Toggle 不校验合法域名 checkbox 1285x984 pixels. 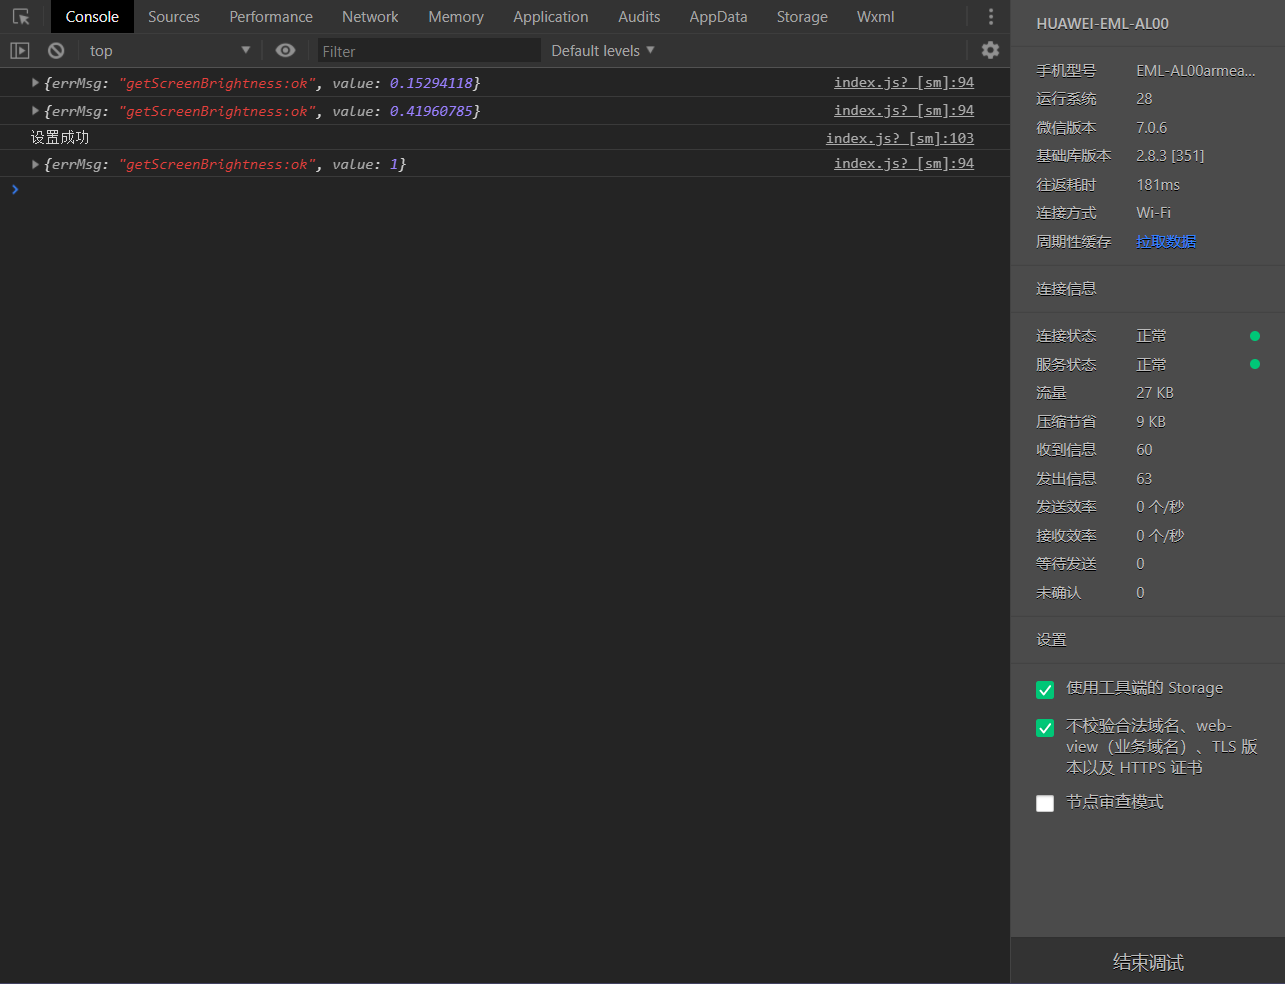click(1045, 728)
